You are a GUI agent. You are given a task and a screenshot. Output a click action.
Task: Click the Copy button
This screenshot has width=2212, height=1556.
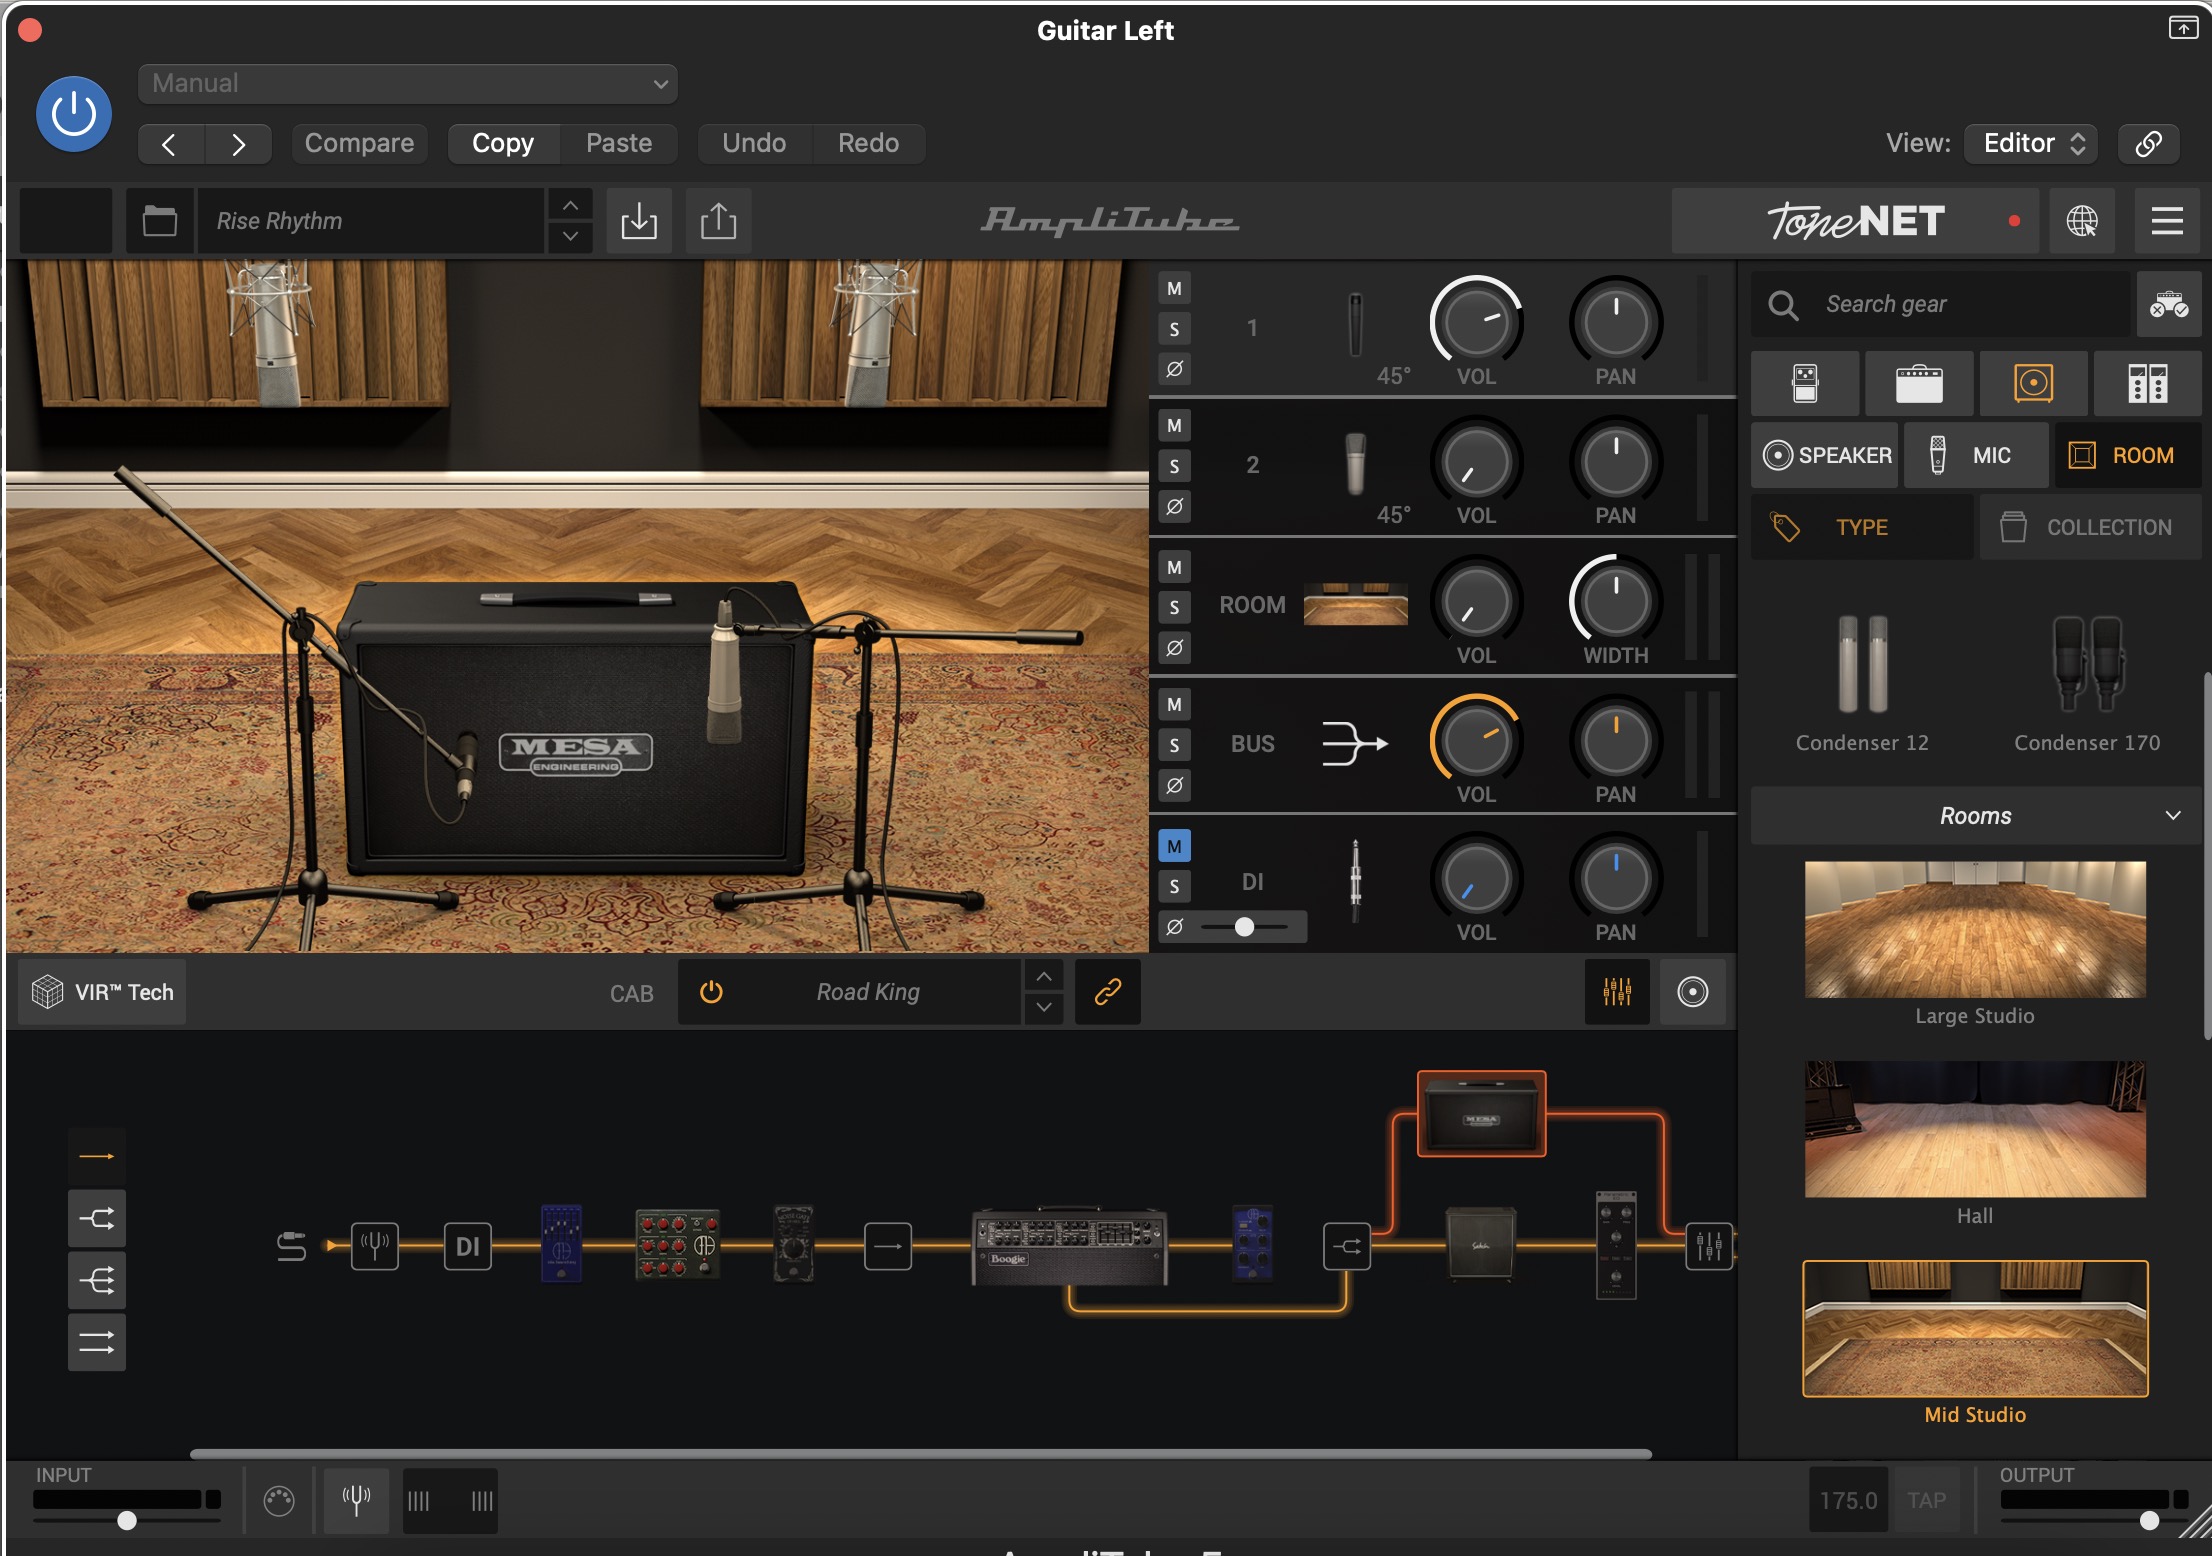tap(503, 143)
